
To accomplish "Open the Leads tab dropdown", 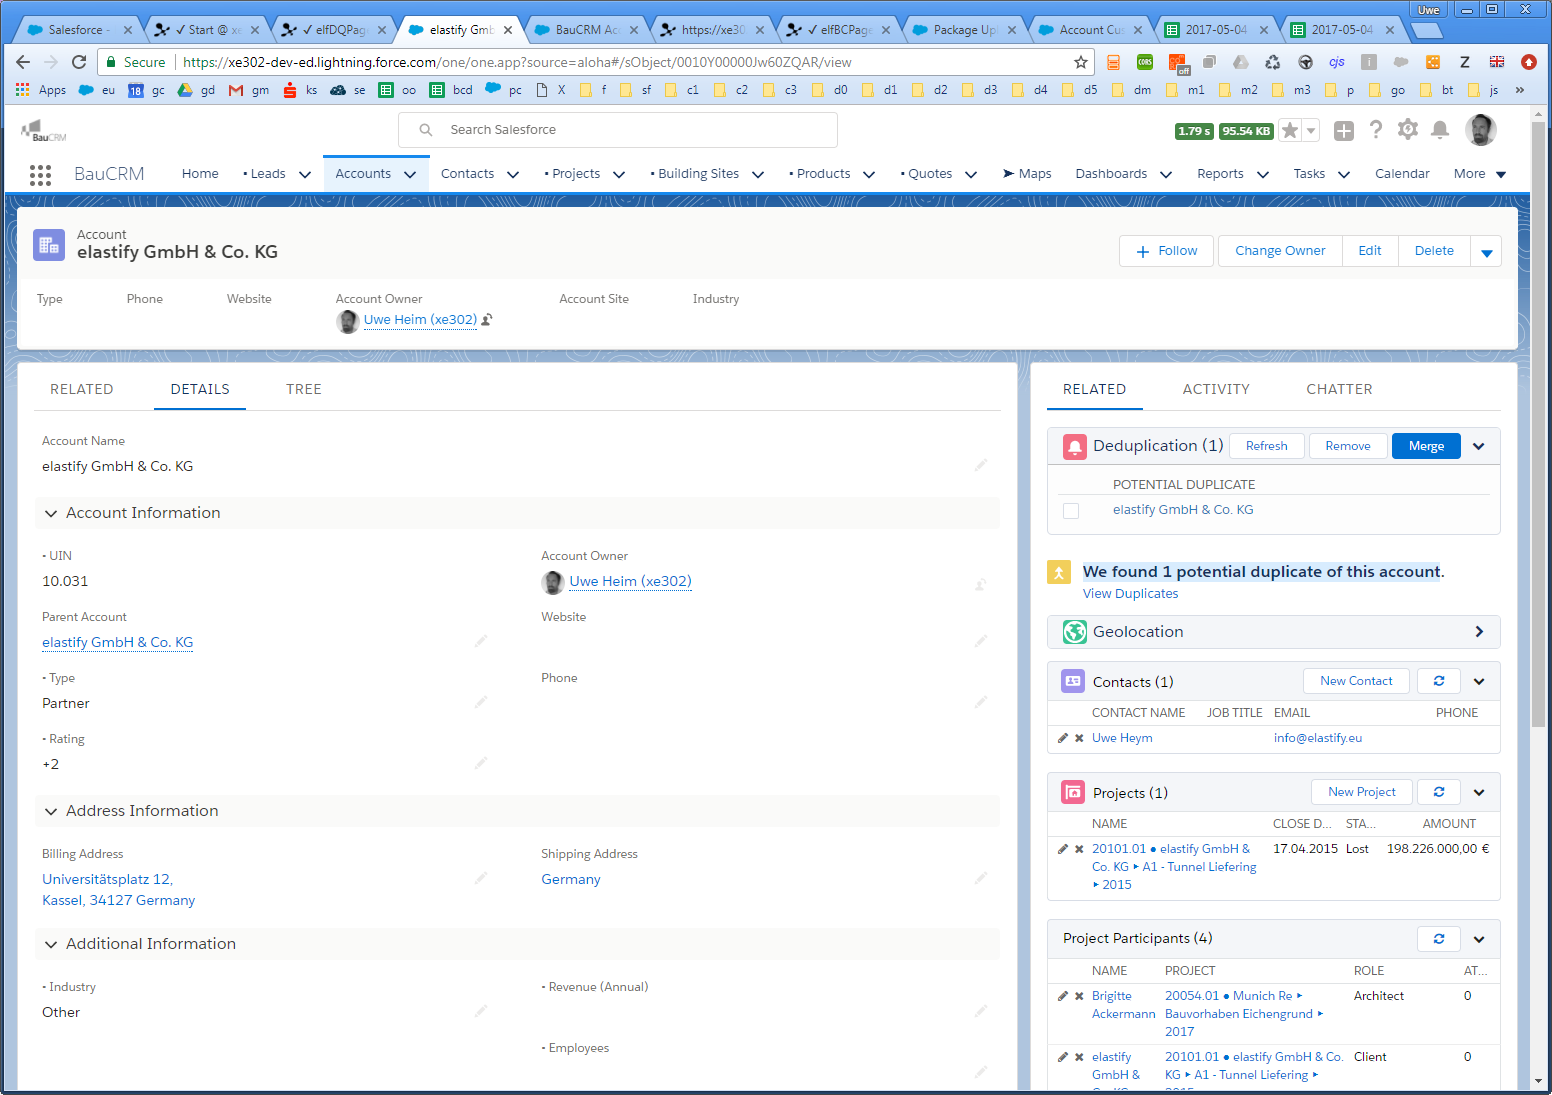I will [305, 175].
